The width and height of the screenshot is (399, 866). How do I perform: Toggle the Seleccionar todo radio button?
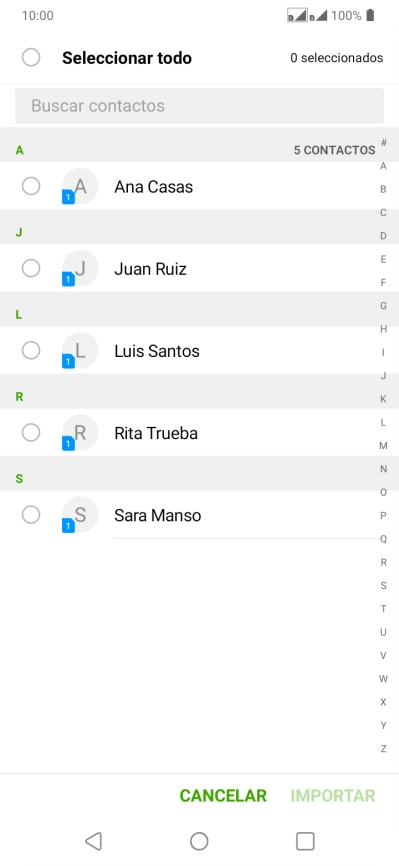(x=31, y=57)
